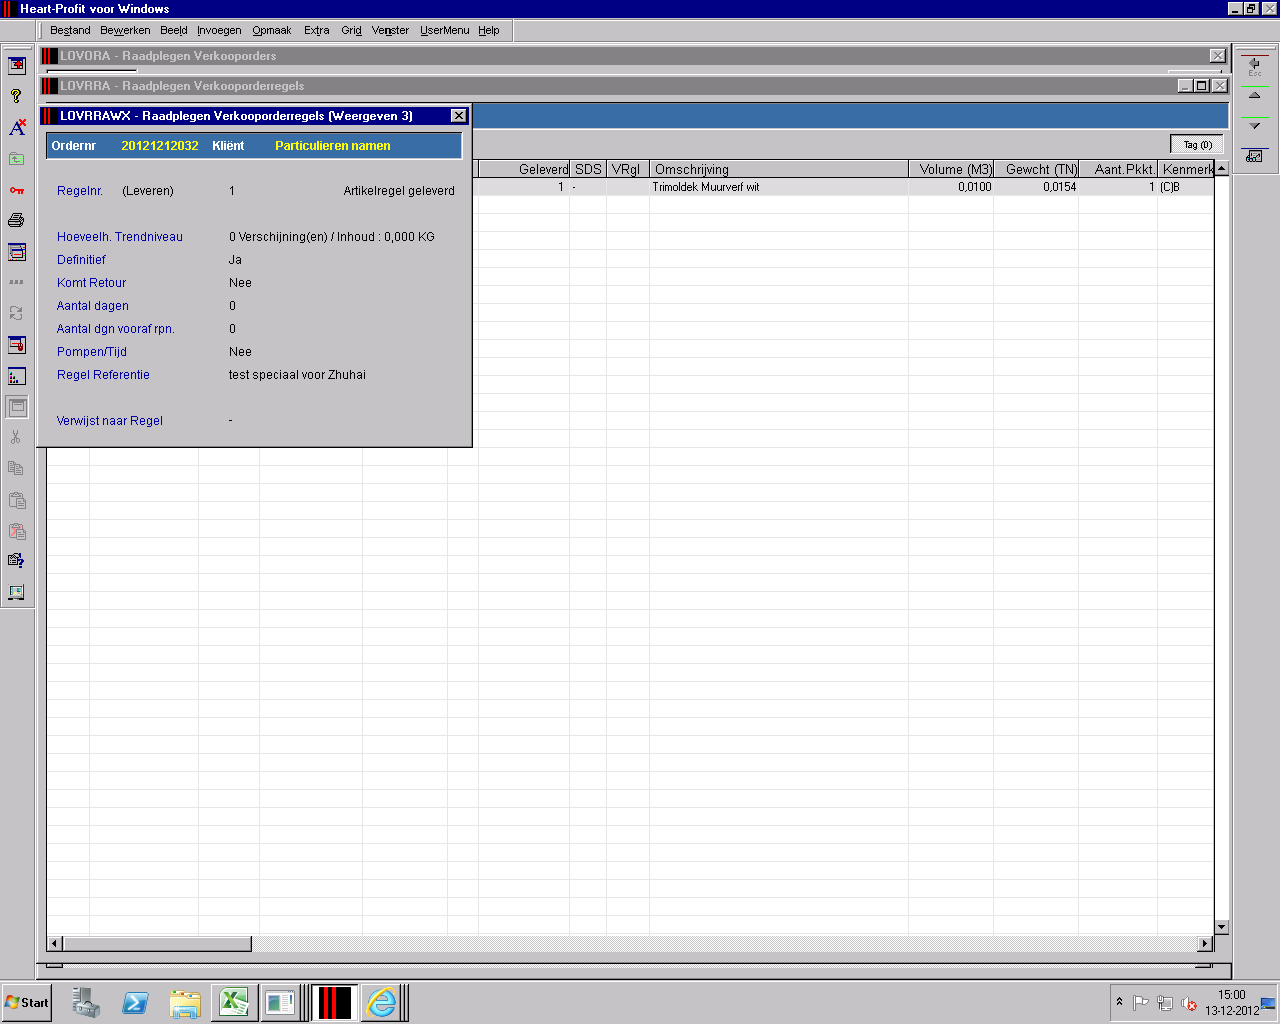Click the 'A' with red X font icon
The width and height of the screenshot is (1280, 1024).
click(x=16, y=127)
